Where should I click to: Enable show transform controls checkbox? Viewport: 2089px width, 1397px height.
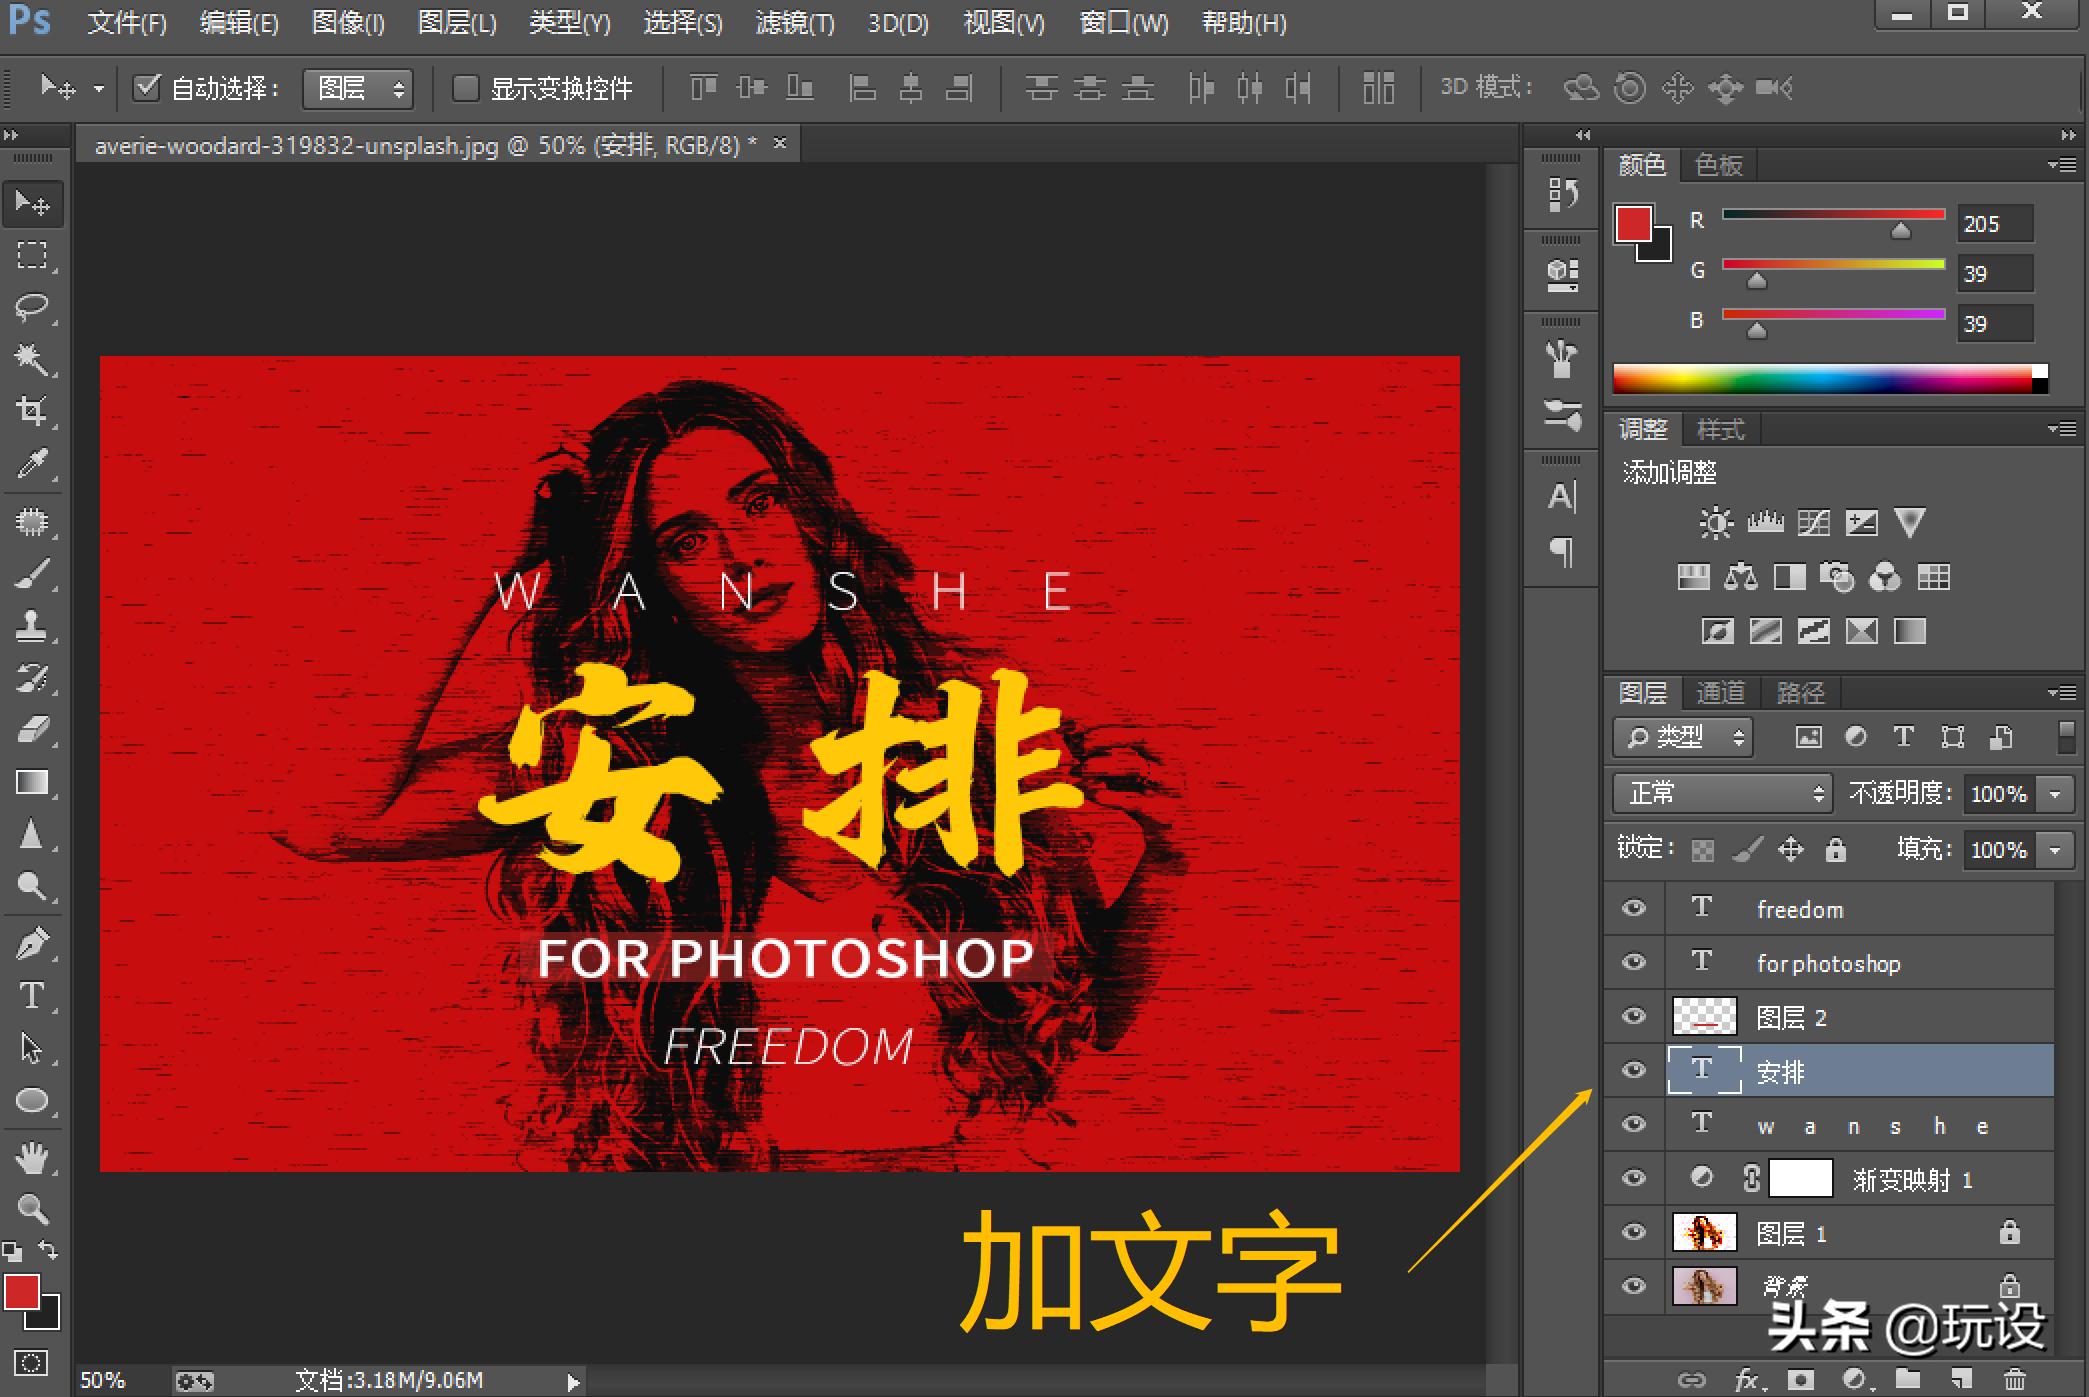point(465,88)
